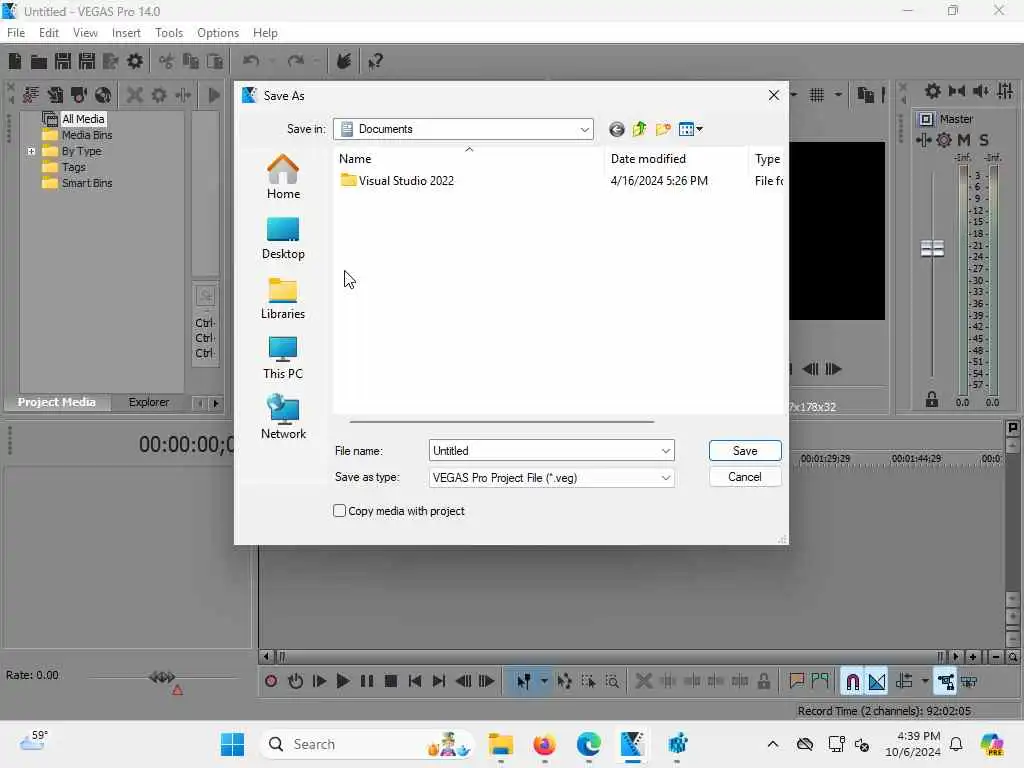Open the Normal Edit Tool dropdown arrow
The width and height of the screenshot is (1024, 768).
pyautogui.click(x=543, y=681)
